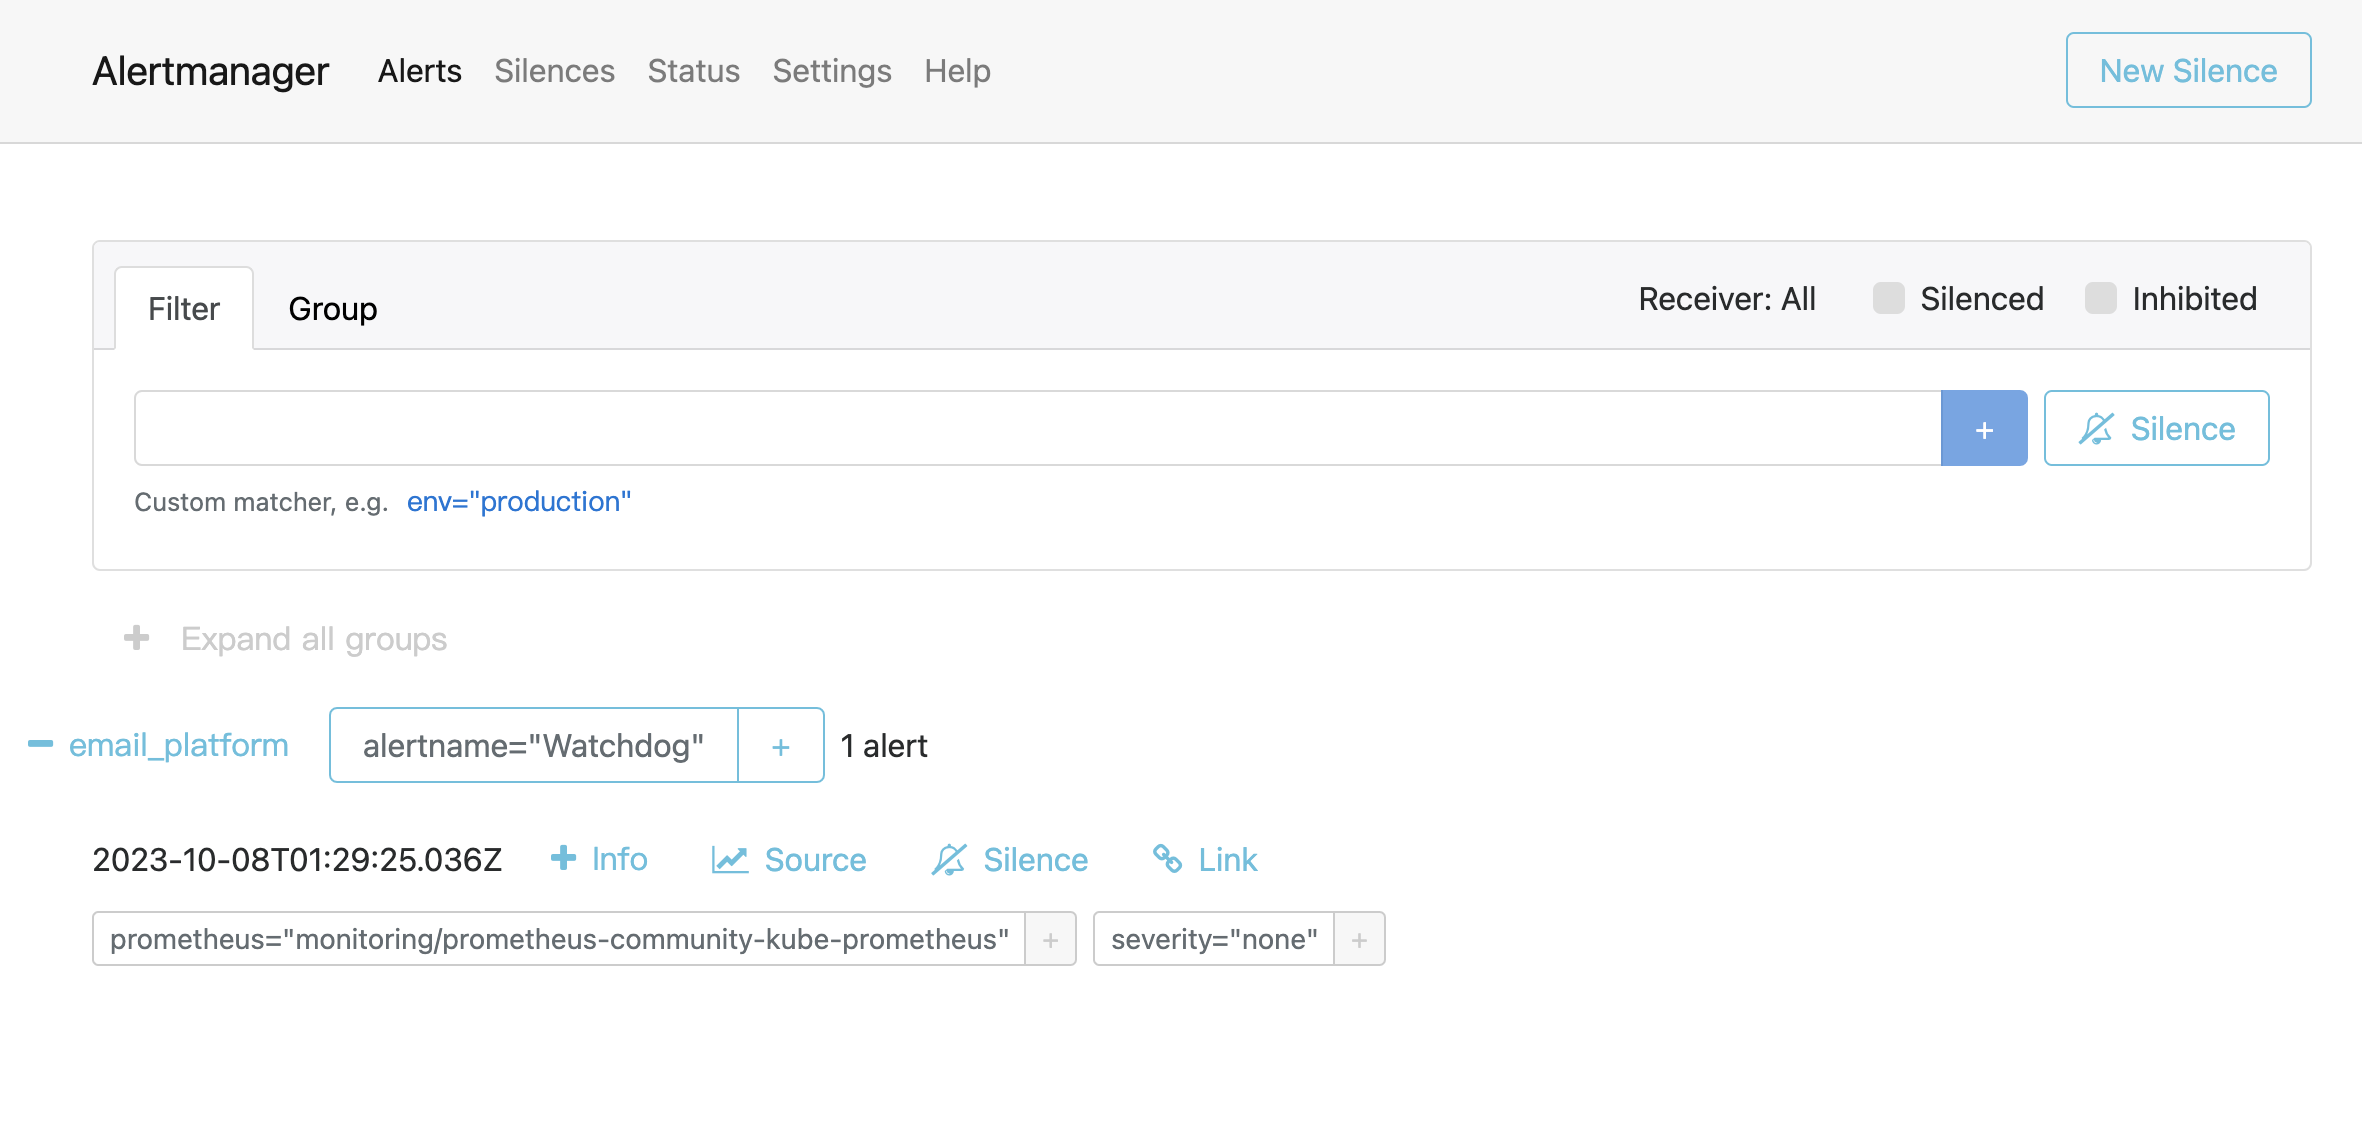This screenshot has height=1122, width=2362.
Task: Click the New Silence button
Action: (x=2188, y=71)
